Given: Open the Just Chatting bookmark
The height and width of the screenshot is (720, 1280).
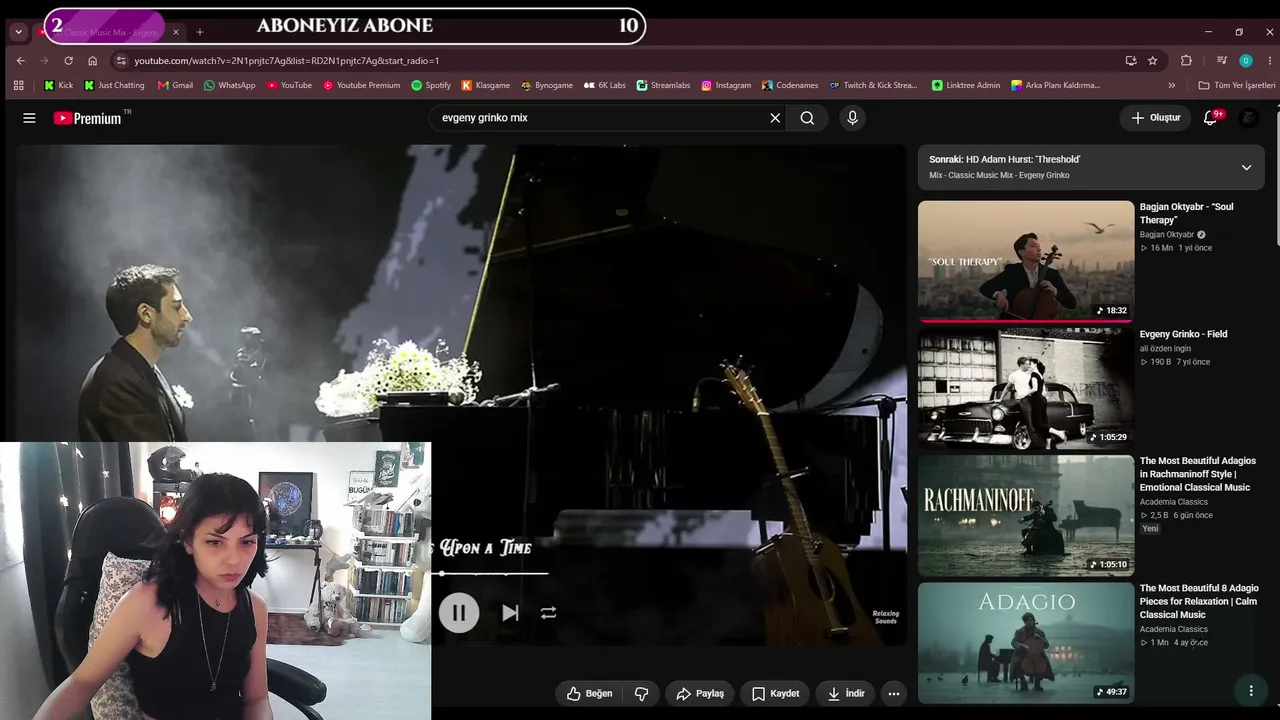Looking at the screenshot, I should point(114,85).
